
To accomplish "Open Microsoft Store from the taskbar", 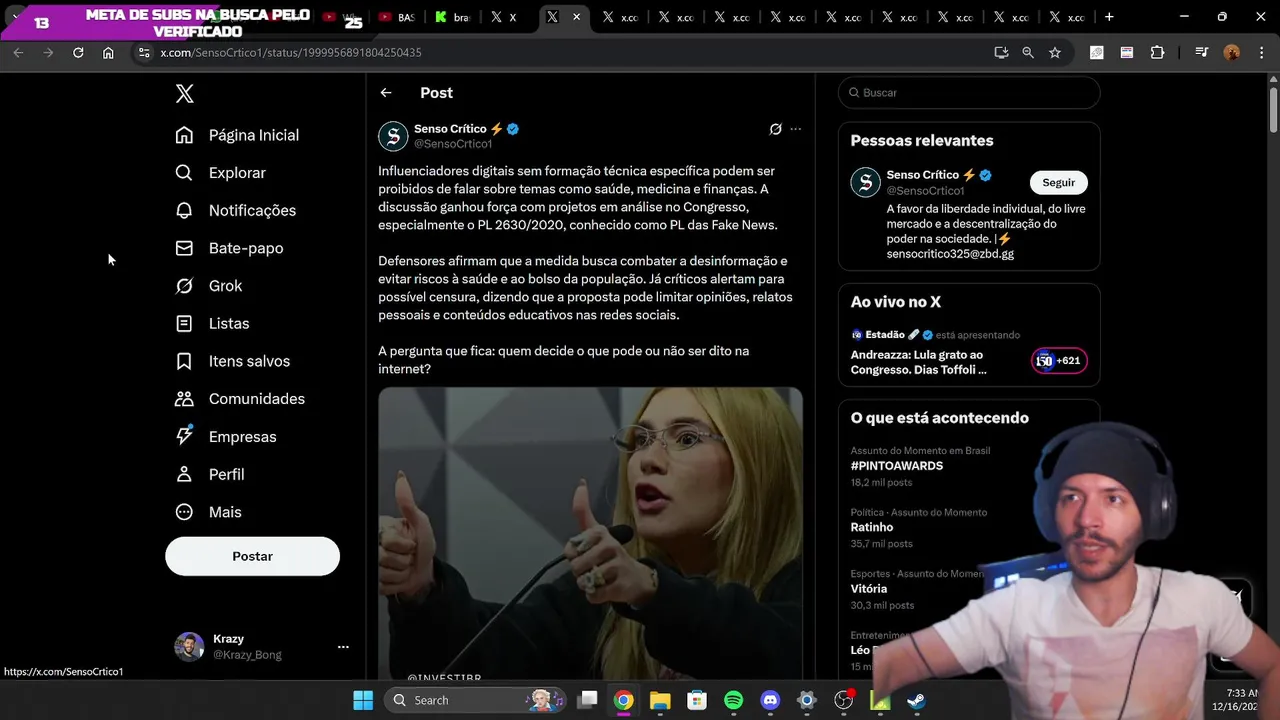I will (x=696, y=700).
